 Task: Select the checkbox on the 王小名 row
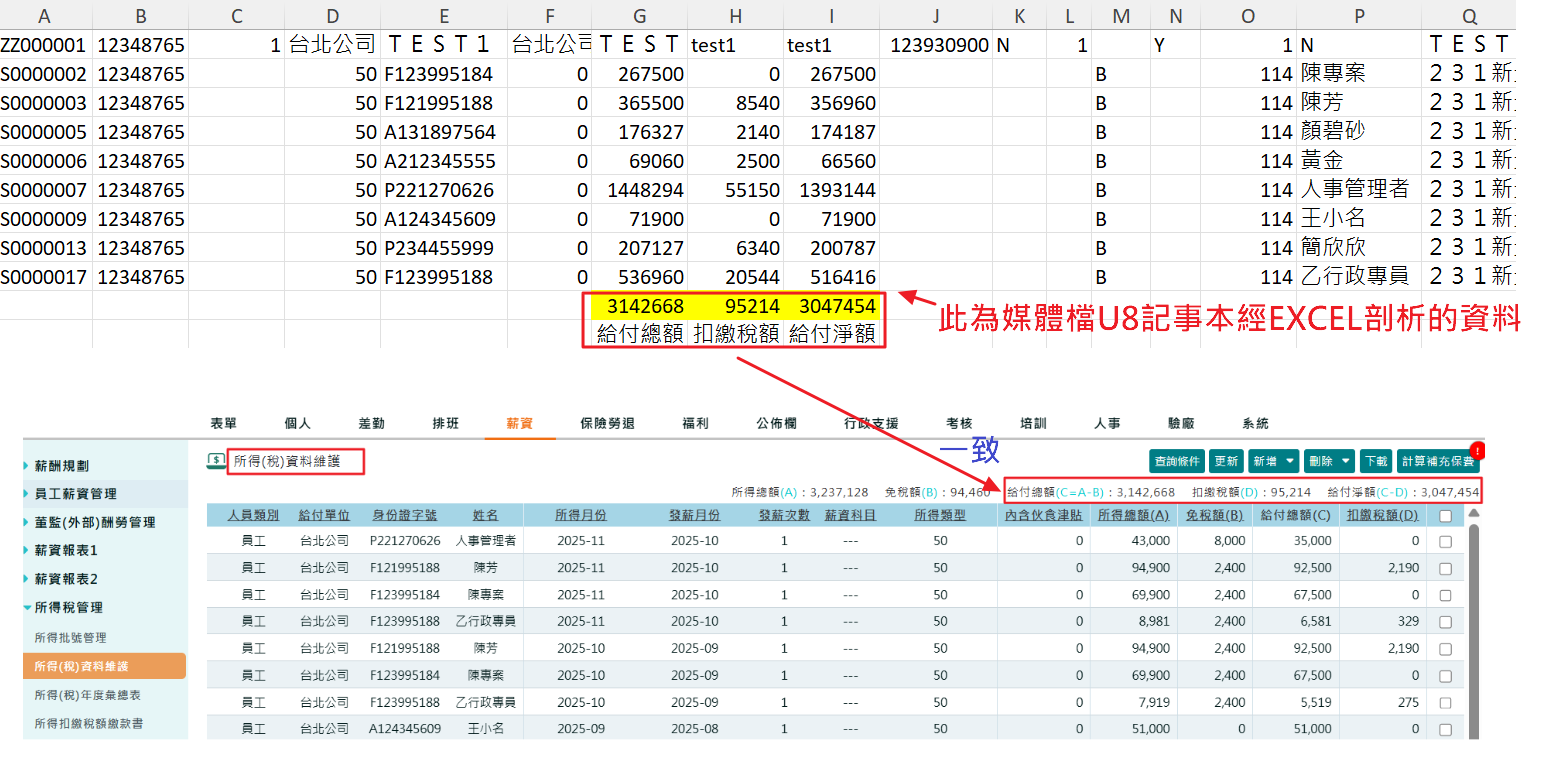1445,730
